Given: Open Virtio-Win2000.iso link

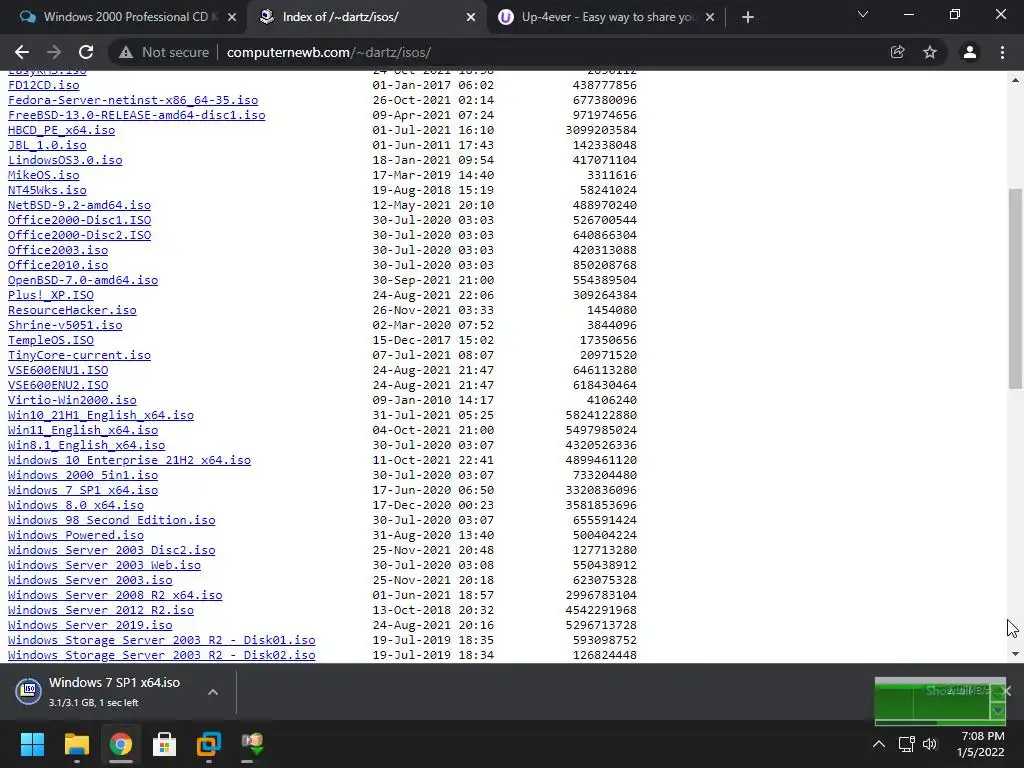Looking at the screenshot, I should pos(72,400).
